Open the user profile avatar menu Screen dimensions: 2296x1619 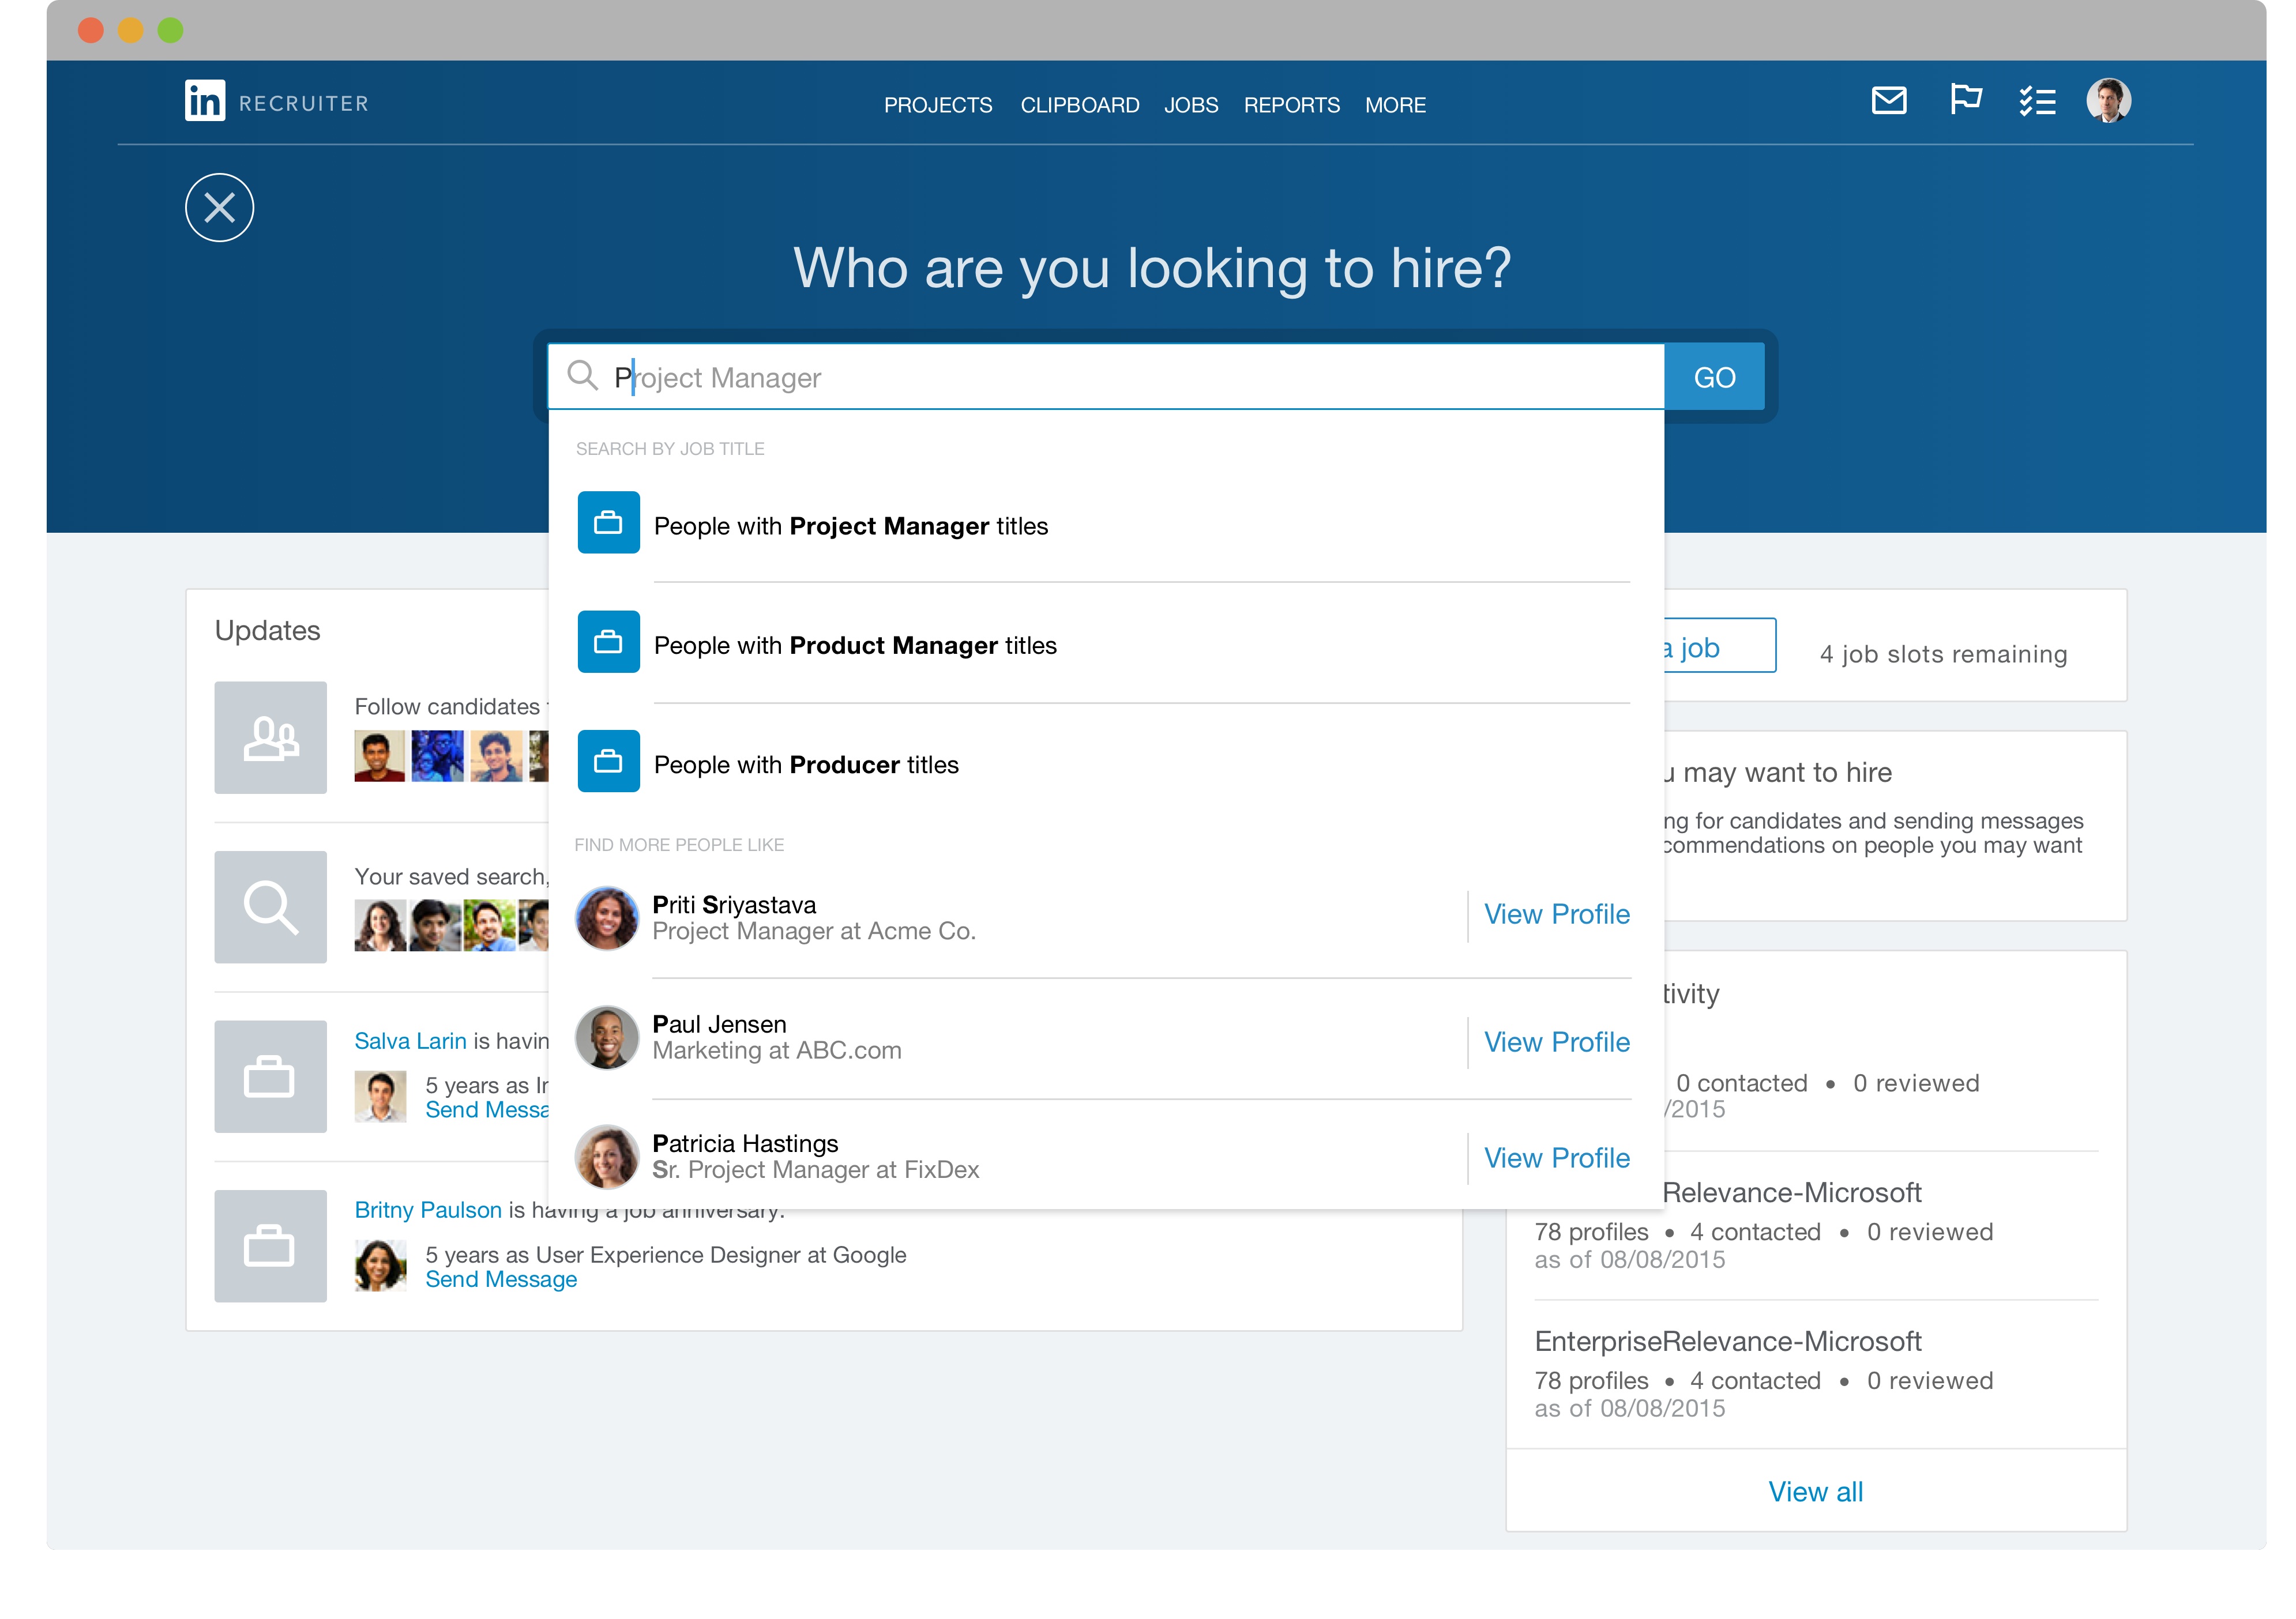pos(2108,101)
